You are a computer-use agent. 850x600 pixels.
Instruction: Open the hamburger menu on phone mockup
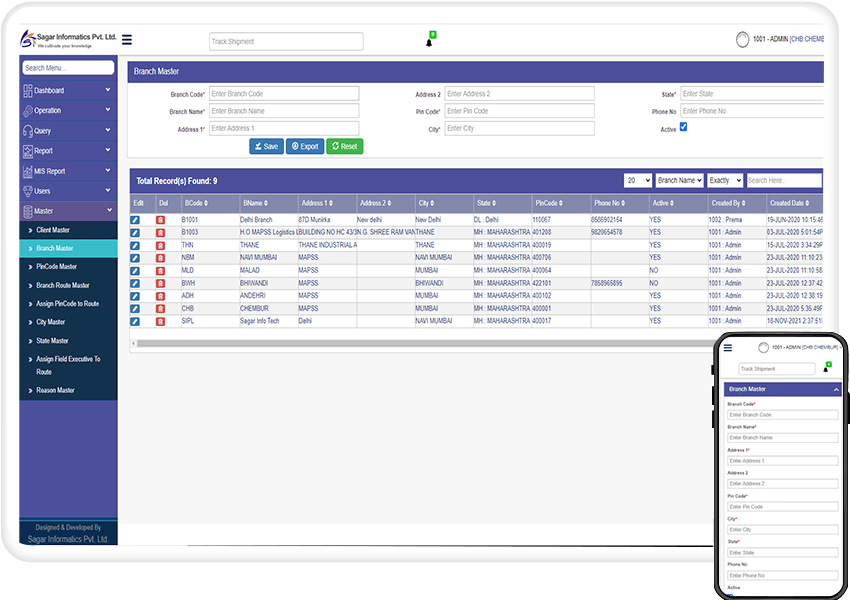tap(728, 348)
